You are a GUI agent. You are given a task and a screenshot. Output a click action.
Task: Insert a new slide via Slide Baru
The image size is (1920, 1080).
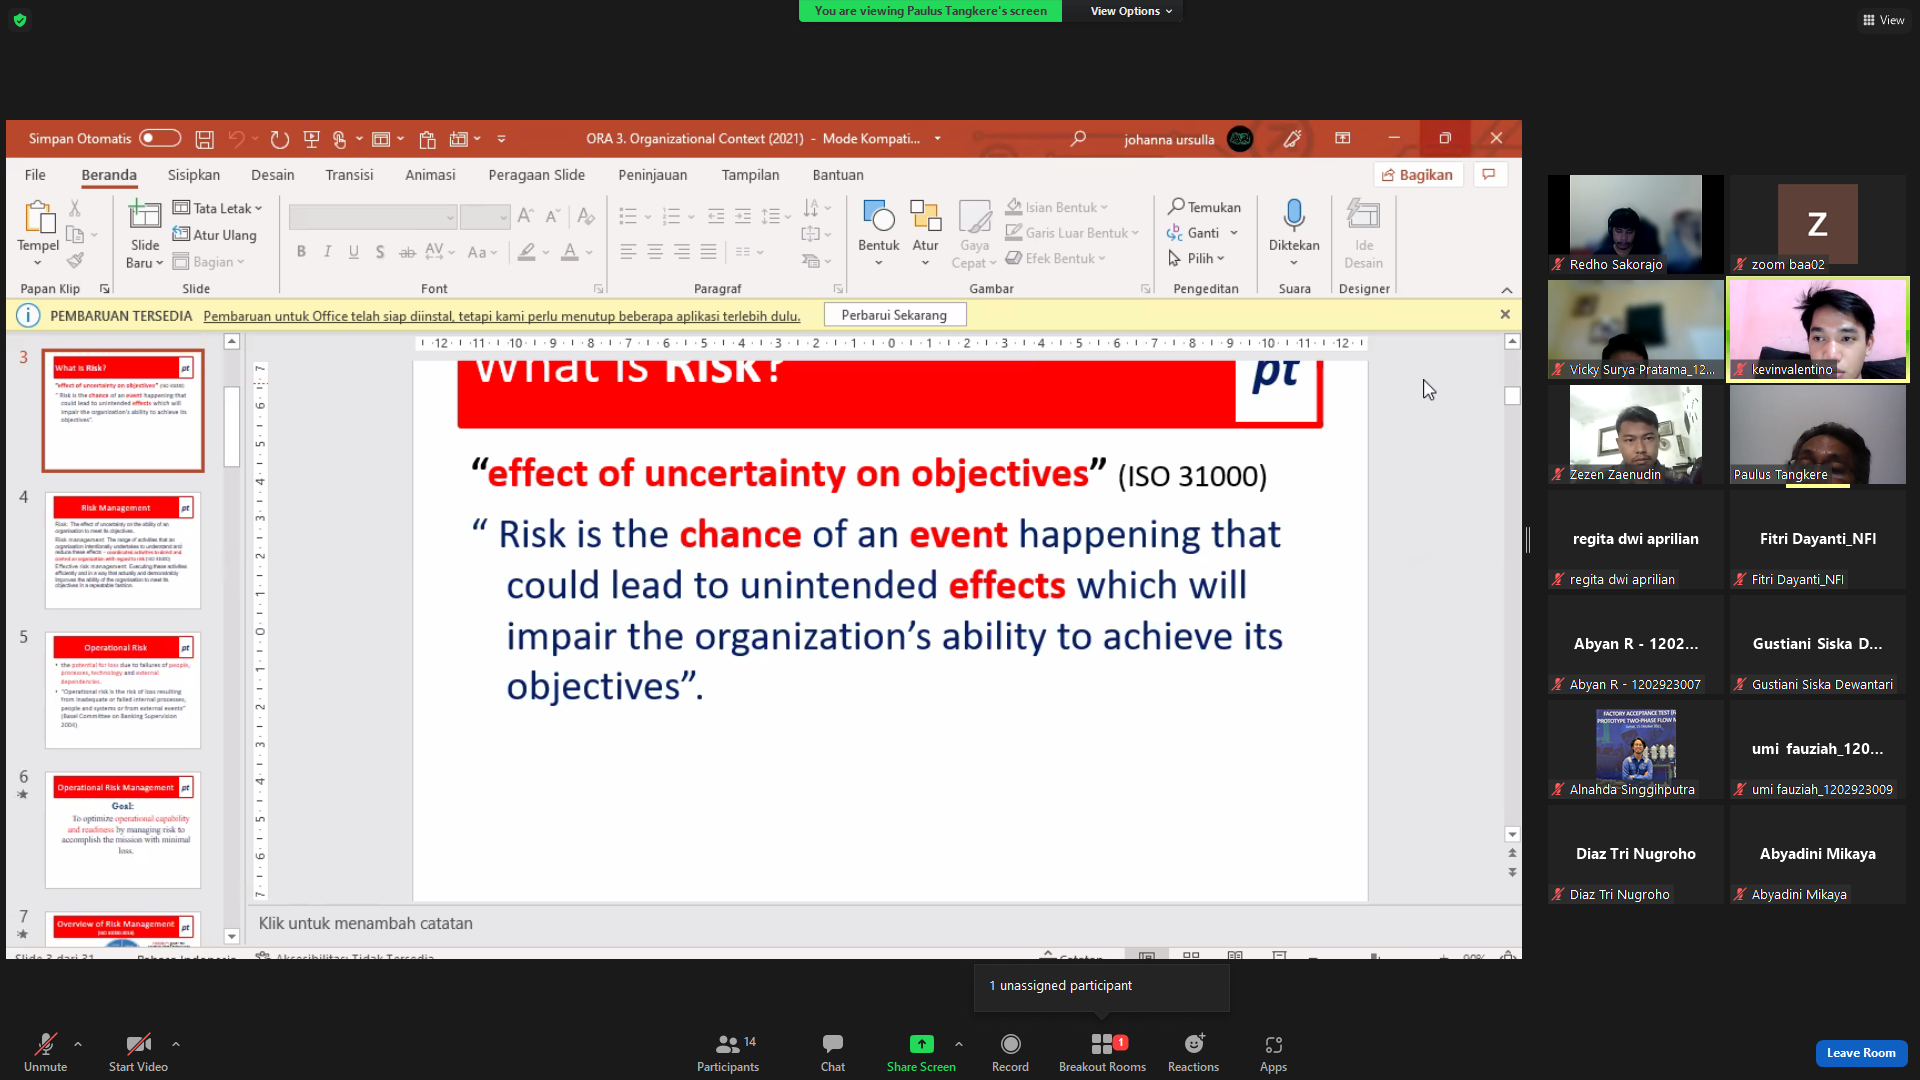[x=145, y=233]
